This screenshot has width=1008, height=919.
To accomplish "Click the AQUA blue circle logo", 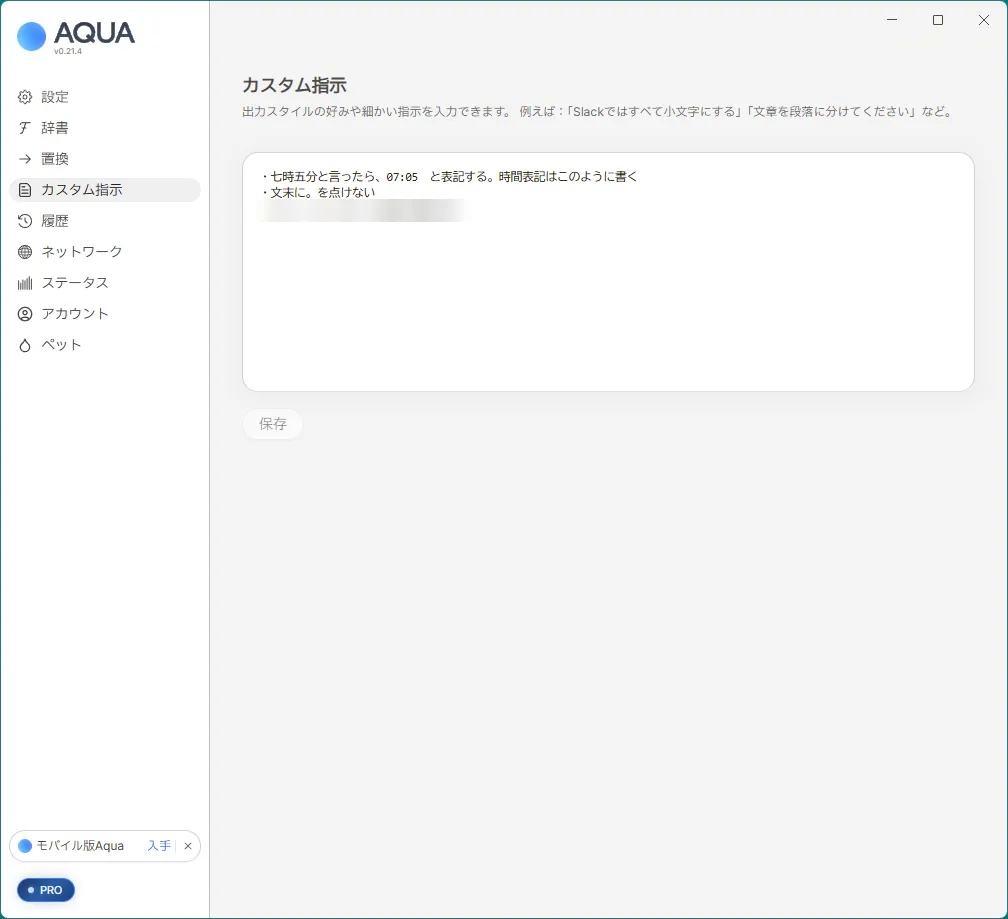I will (x=32, y=37).
